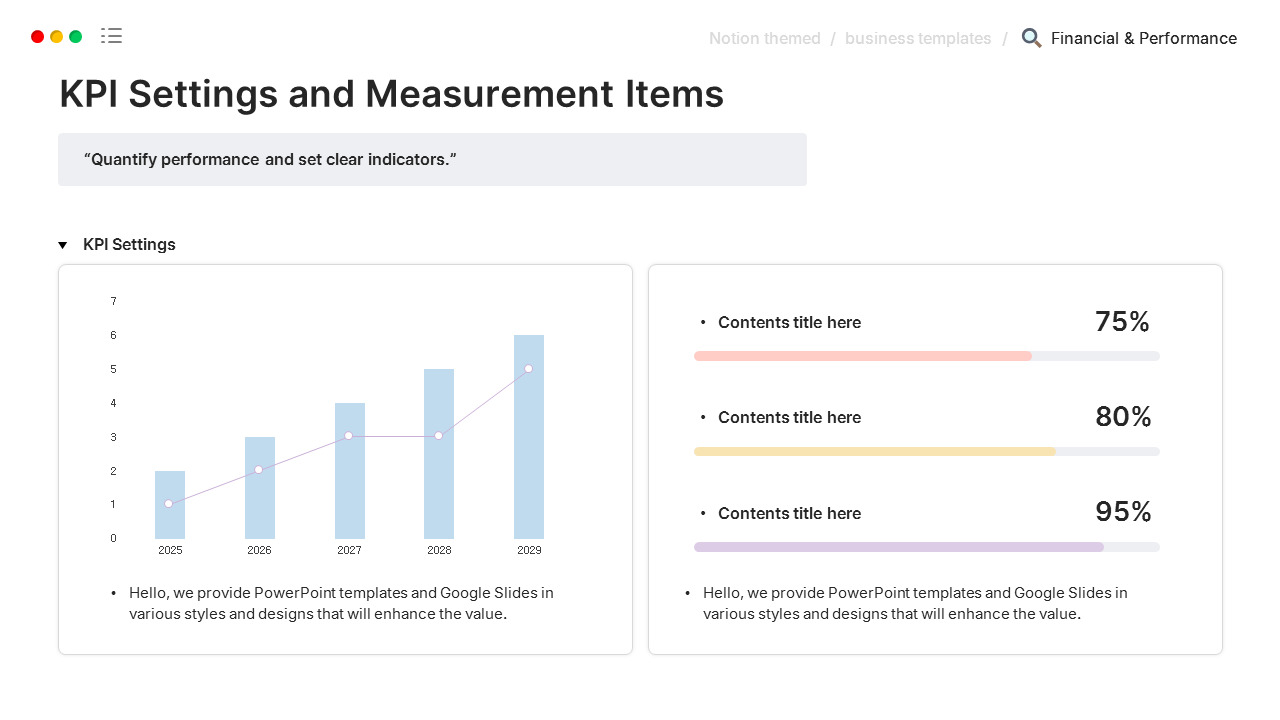Click the bullet before 'Hello, we provide PowerPoint templates'
This screenshot has width=1280, height=720.
[114, 592]
